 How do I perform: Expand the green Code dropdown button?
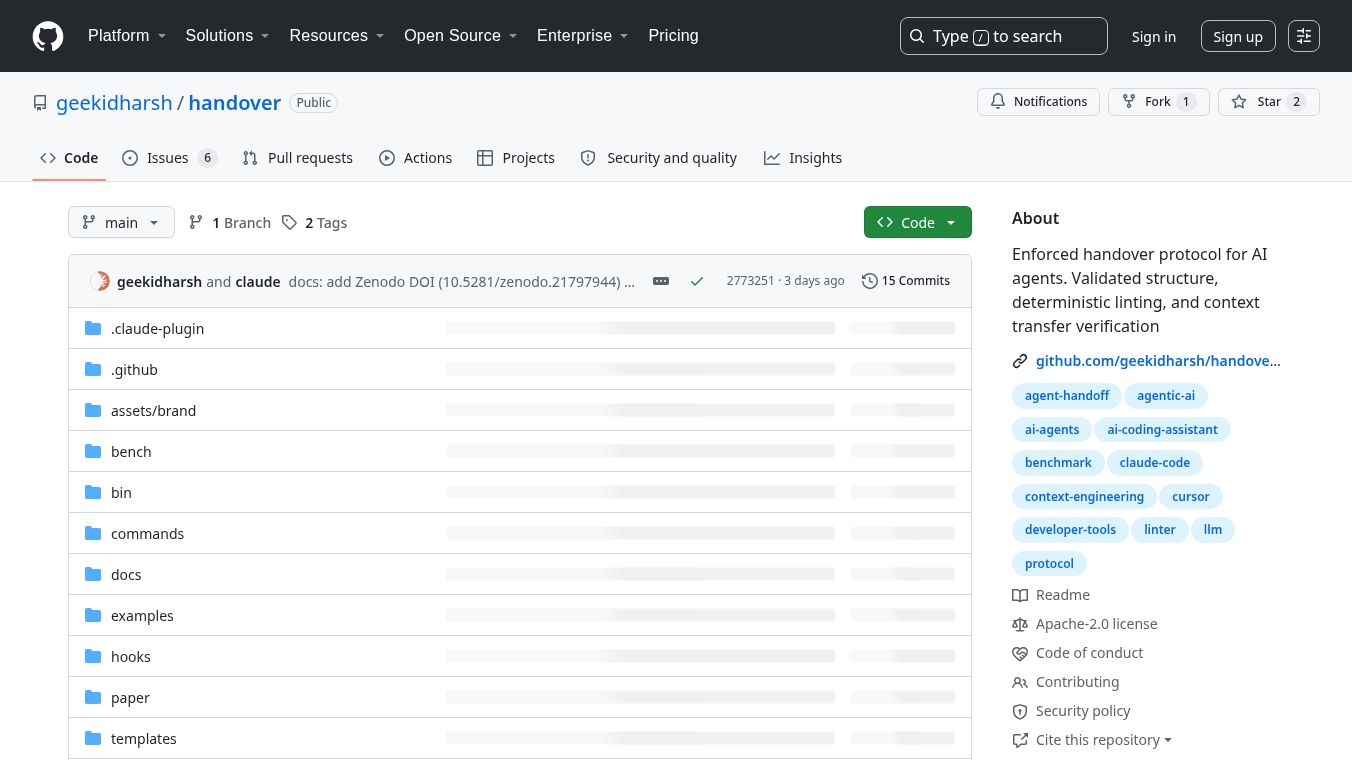(918, 223)
